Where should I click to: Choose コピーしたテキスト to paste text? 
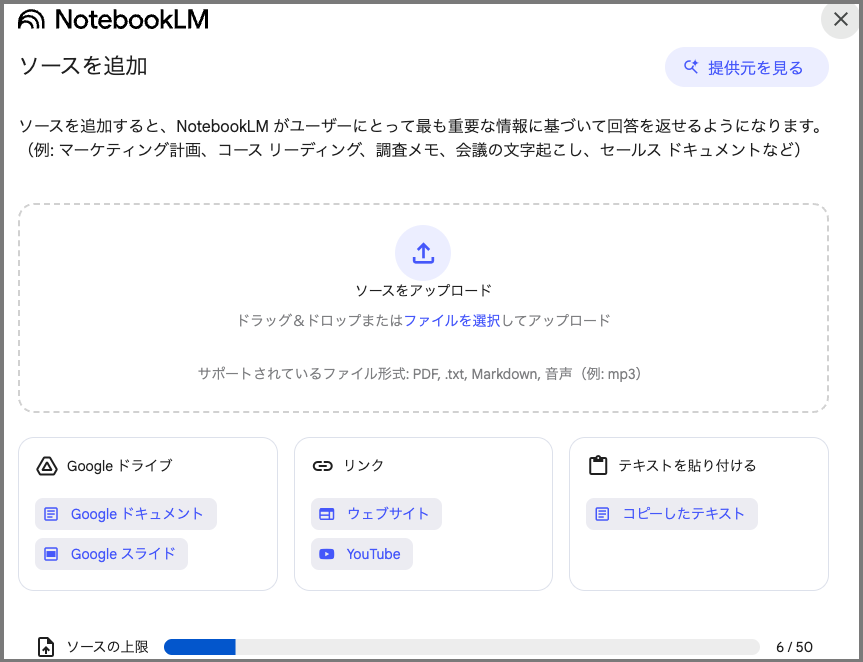[x=671, y=514]
